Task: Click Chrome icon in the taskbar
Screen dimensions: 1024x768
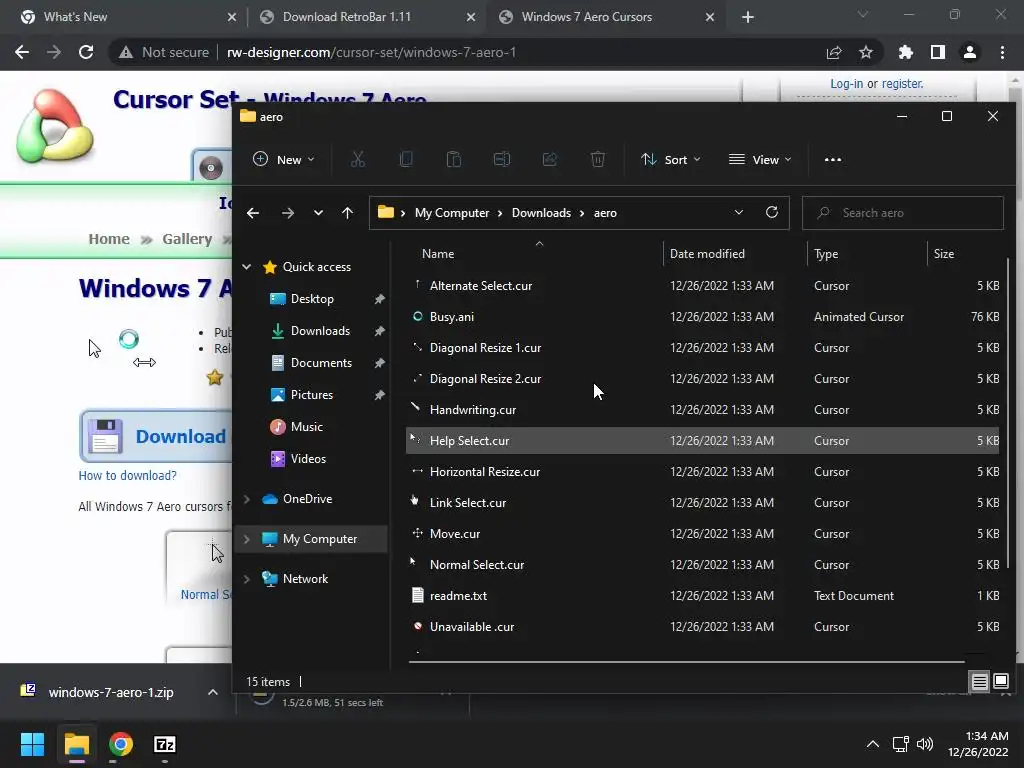Action: [x=121, y=744]
